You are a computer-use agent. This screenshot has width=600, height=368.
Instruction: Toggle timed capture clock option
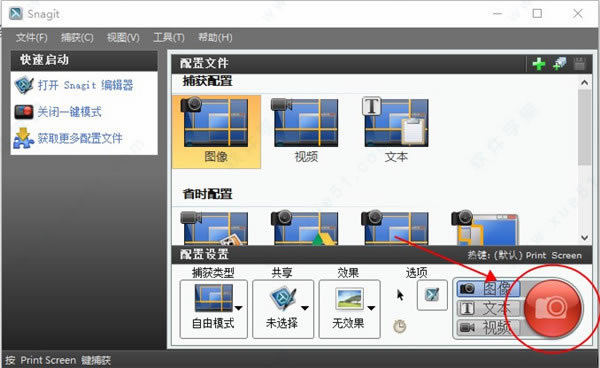pos(400,326)
